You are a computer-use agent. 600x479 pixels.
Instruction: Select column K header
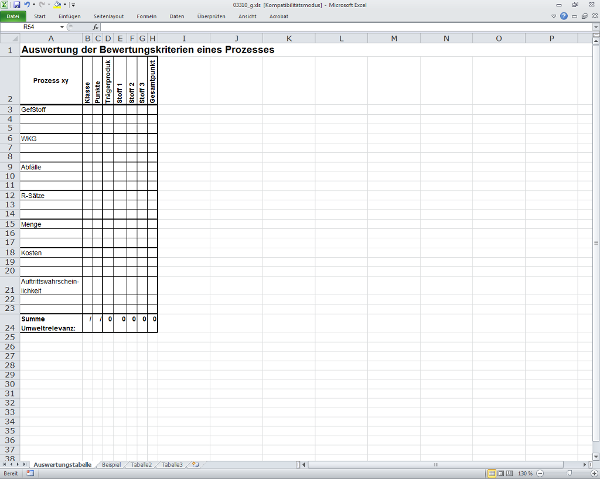(288, 38)
